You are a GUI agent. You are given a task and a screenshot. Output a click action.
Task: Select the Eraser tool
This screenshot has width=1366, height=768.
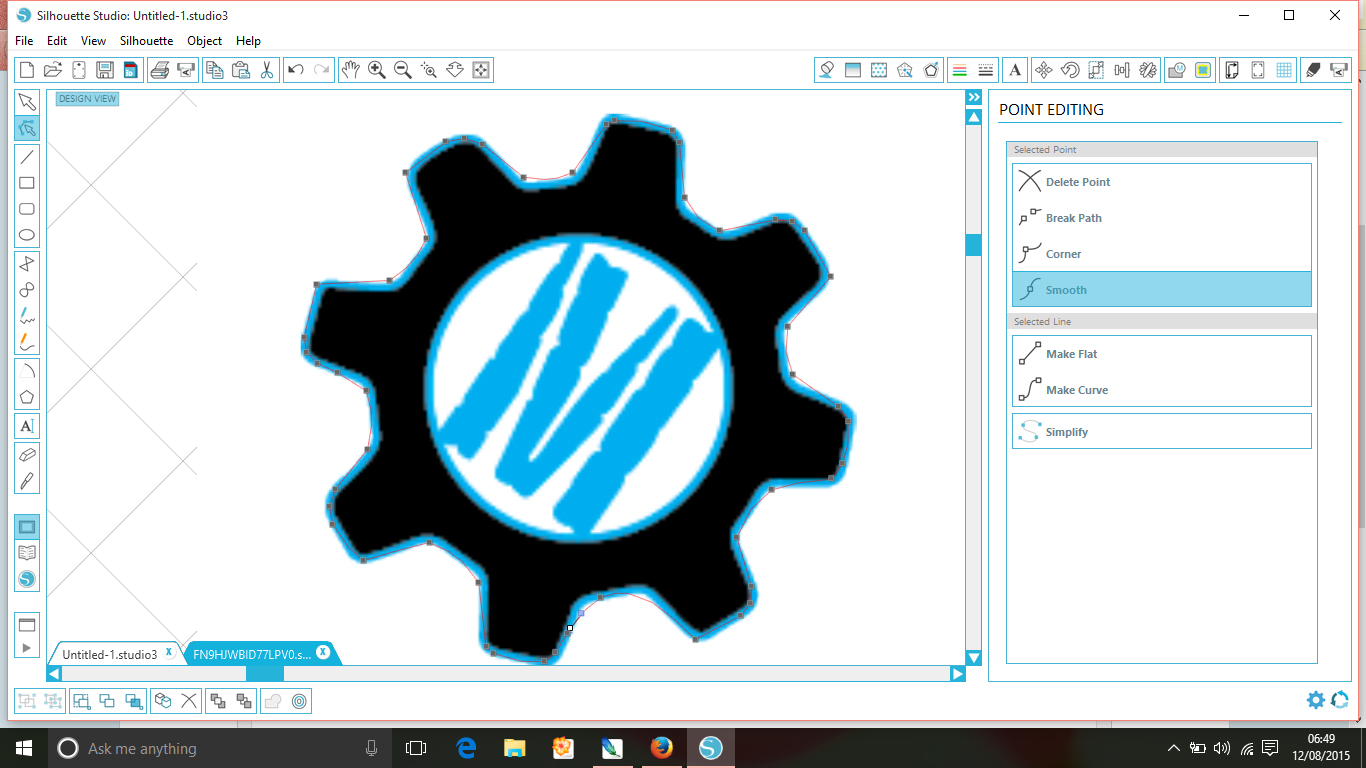[27, 454]
